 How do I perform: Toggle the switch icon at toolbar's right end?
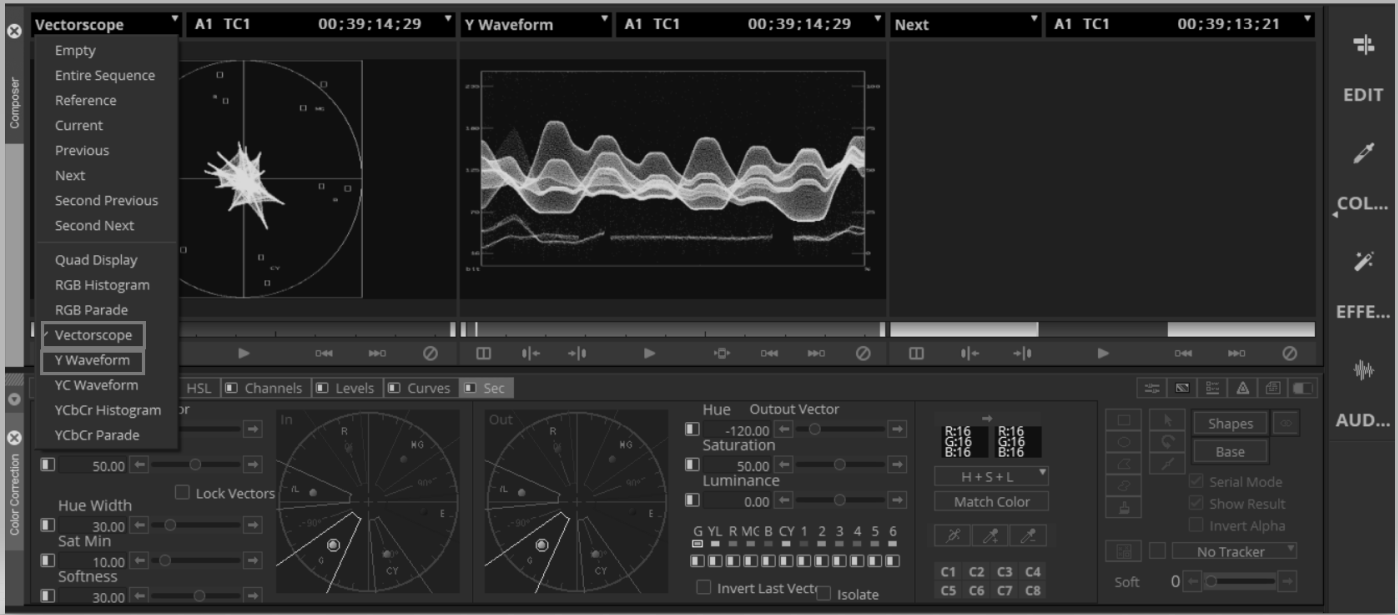tap(1304, 388)
